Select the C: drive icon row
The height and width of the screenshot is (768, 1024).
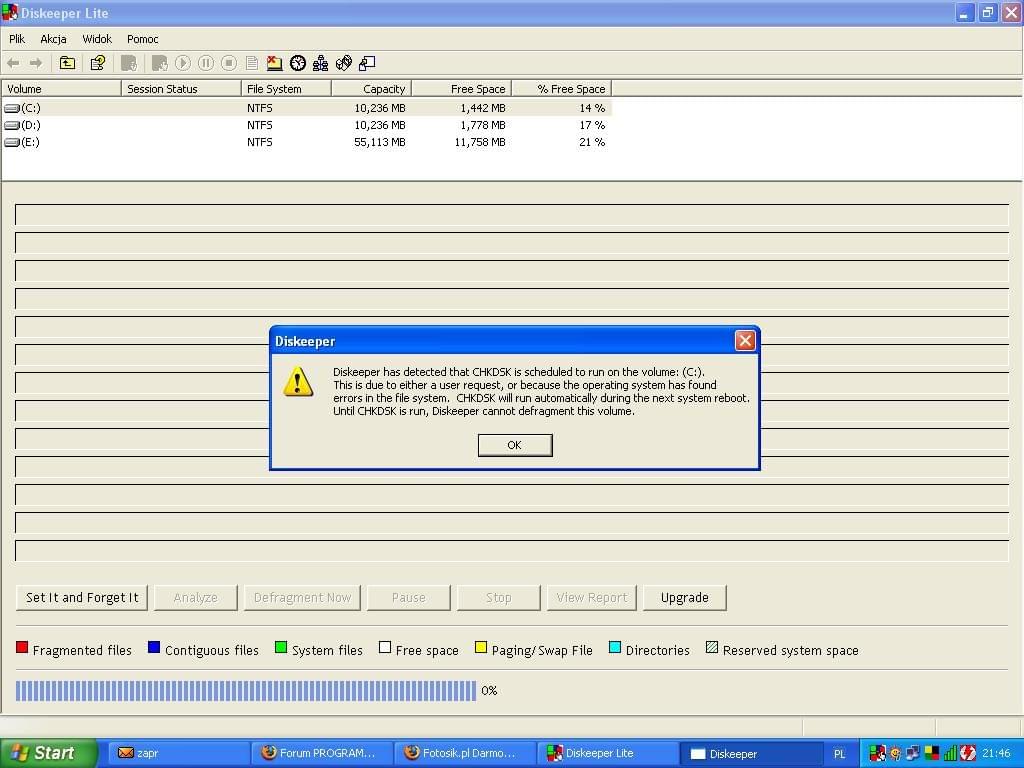coord(306,108)
